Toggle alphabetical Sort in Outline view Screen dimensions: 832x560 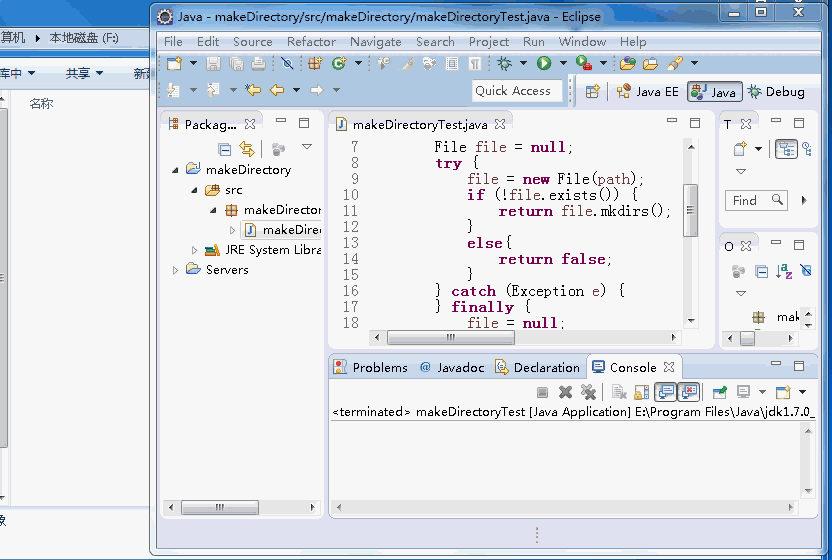(784, 271)
